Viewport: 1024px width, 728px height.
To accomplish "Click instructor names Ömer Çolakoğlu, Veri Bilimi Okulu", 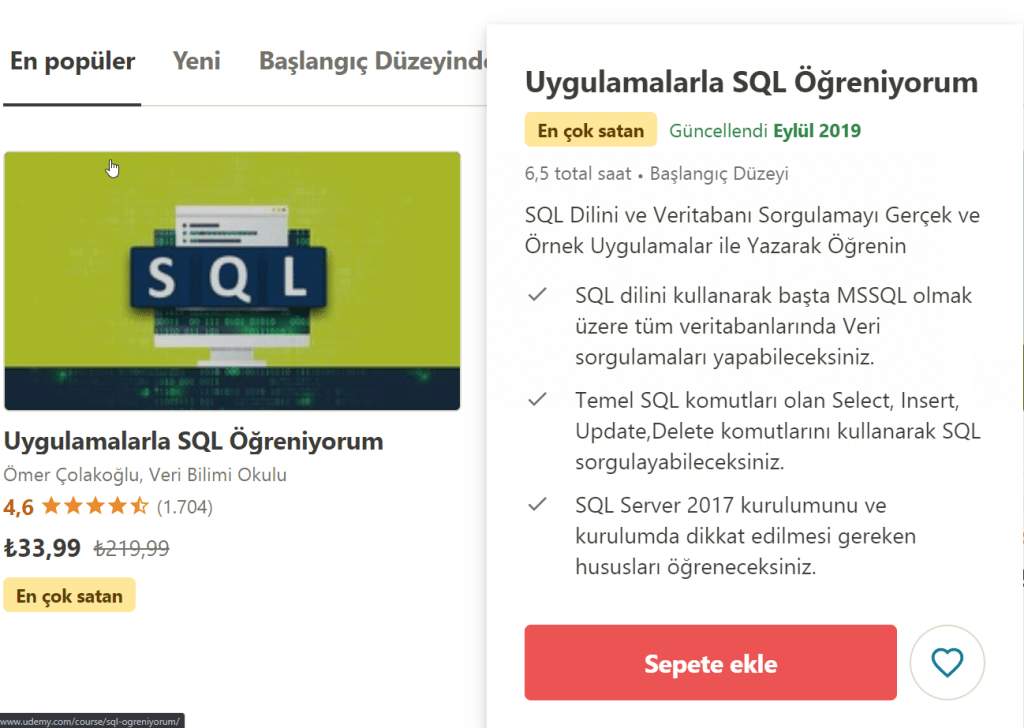I will pyautogui.click(x=146, y=475).
